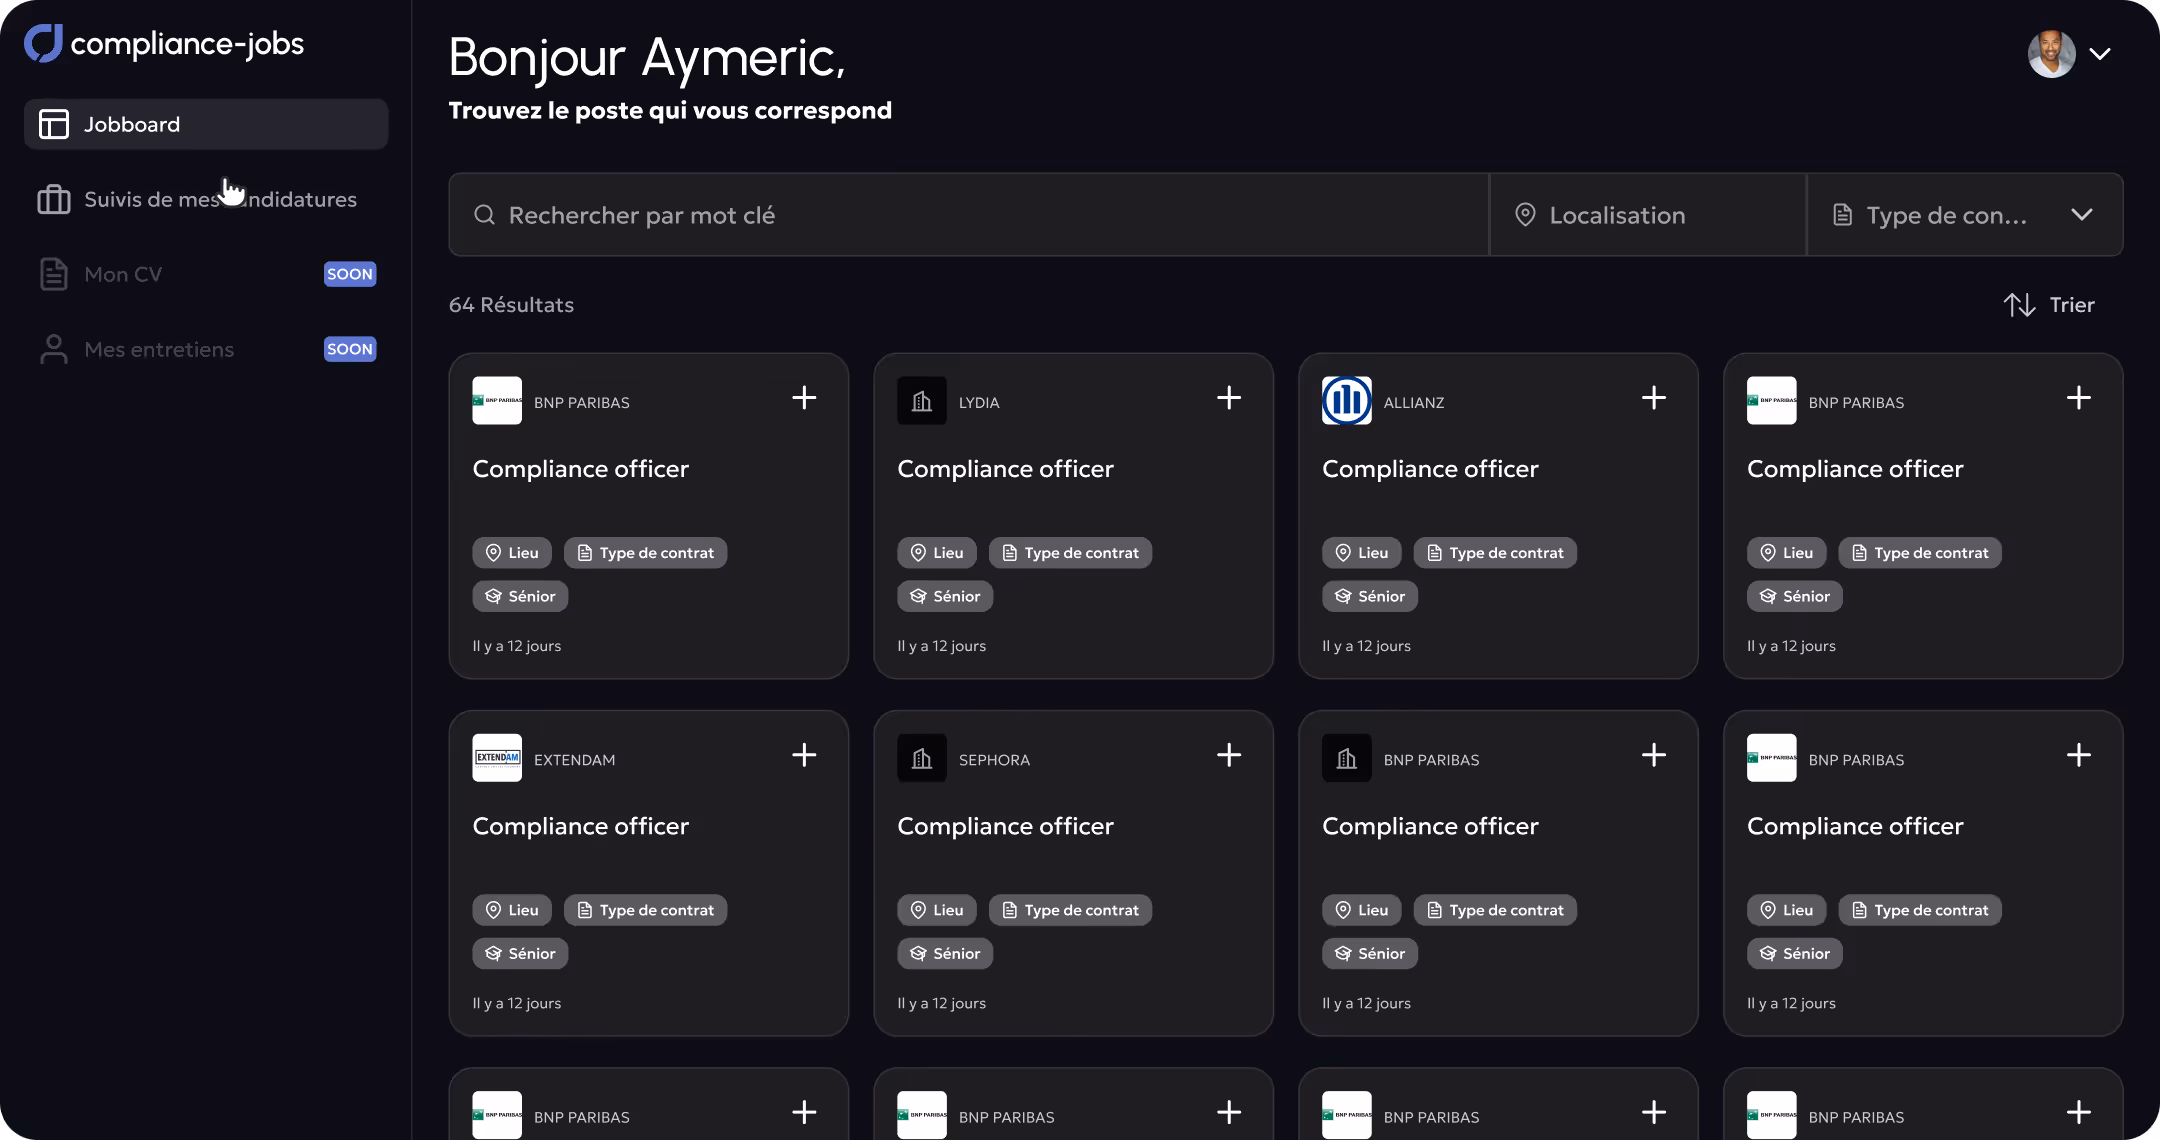Click the Trier sort button

(x=2070, y=305)
